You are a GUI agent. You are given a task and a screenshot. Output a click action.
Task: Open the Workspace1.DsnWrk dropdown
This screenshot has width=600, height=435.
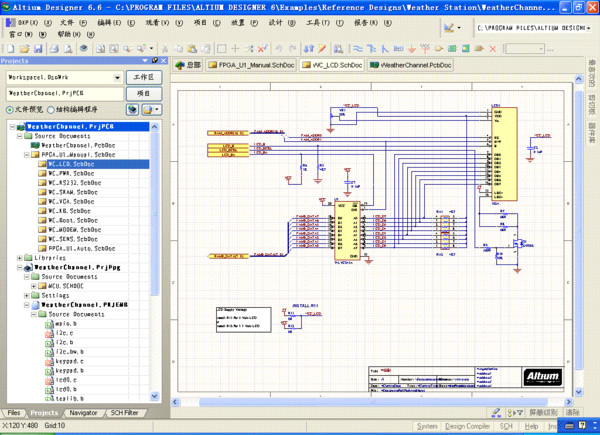click(x=117, y=76)
